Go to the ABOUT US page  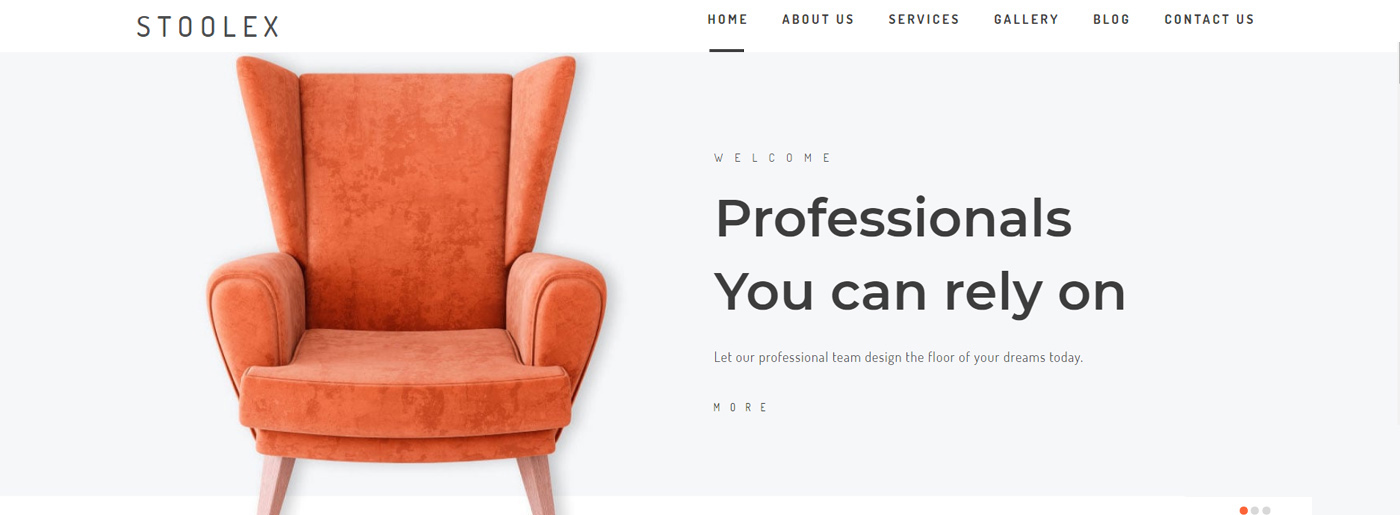click(x=818, y=19)
